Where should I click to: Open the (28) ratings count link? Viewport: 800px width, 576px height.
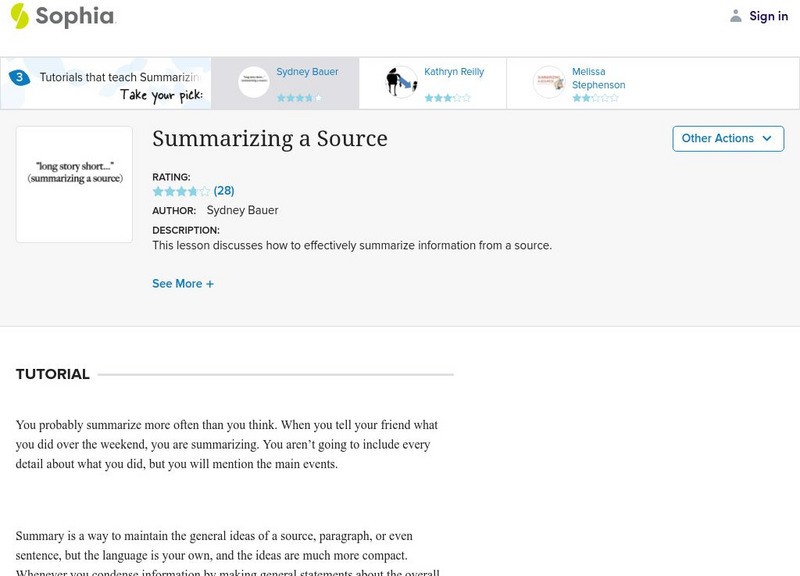pos(224,191)
